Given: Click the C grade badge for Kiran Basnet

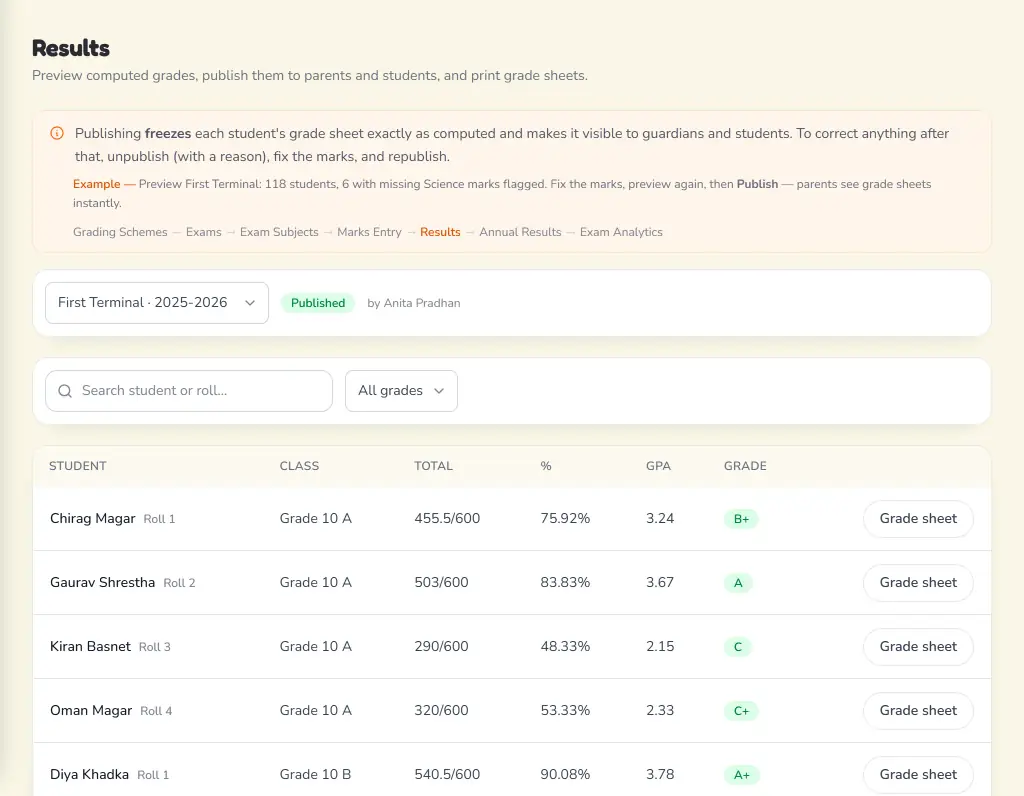Looking at the screenshot, I should pos(738,647).
